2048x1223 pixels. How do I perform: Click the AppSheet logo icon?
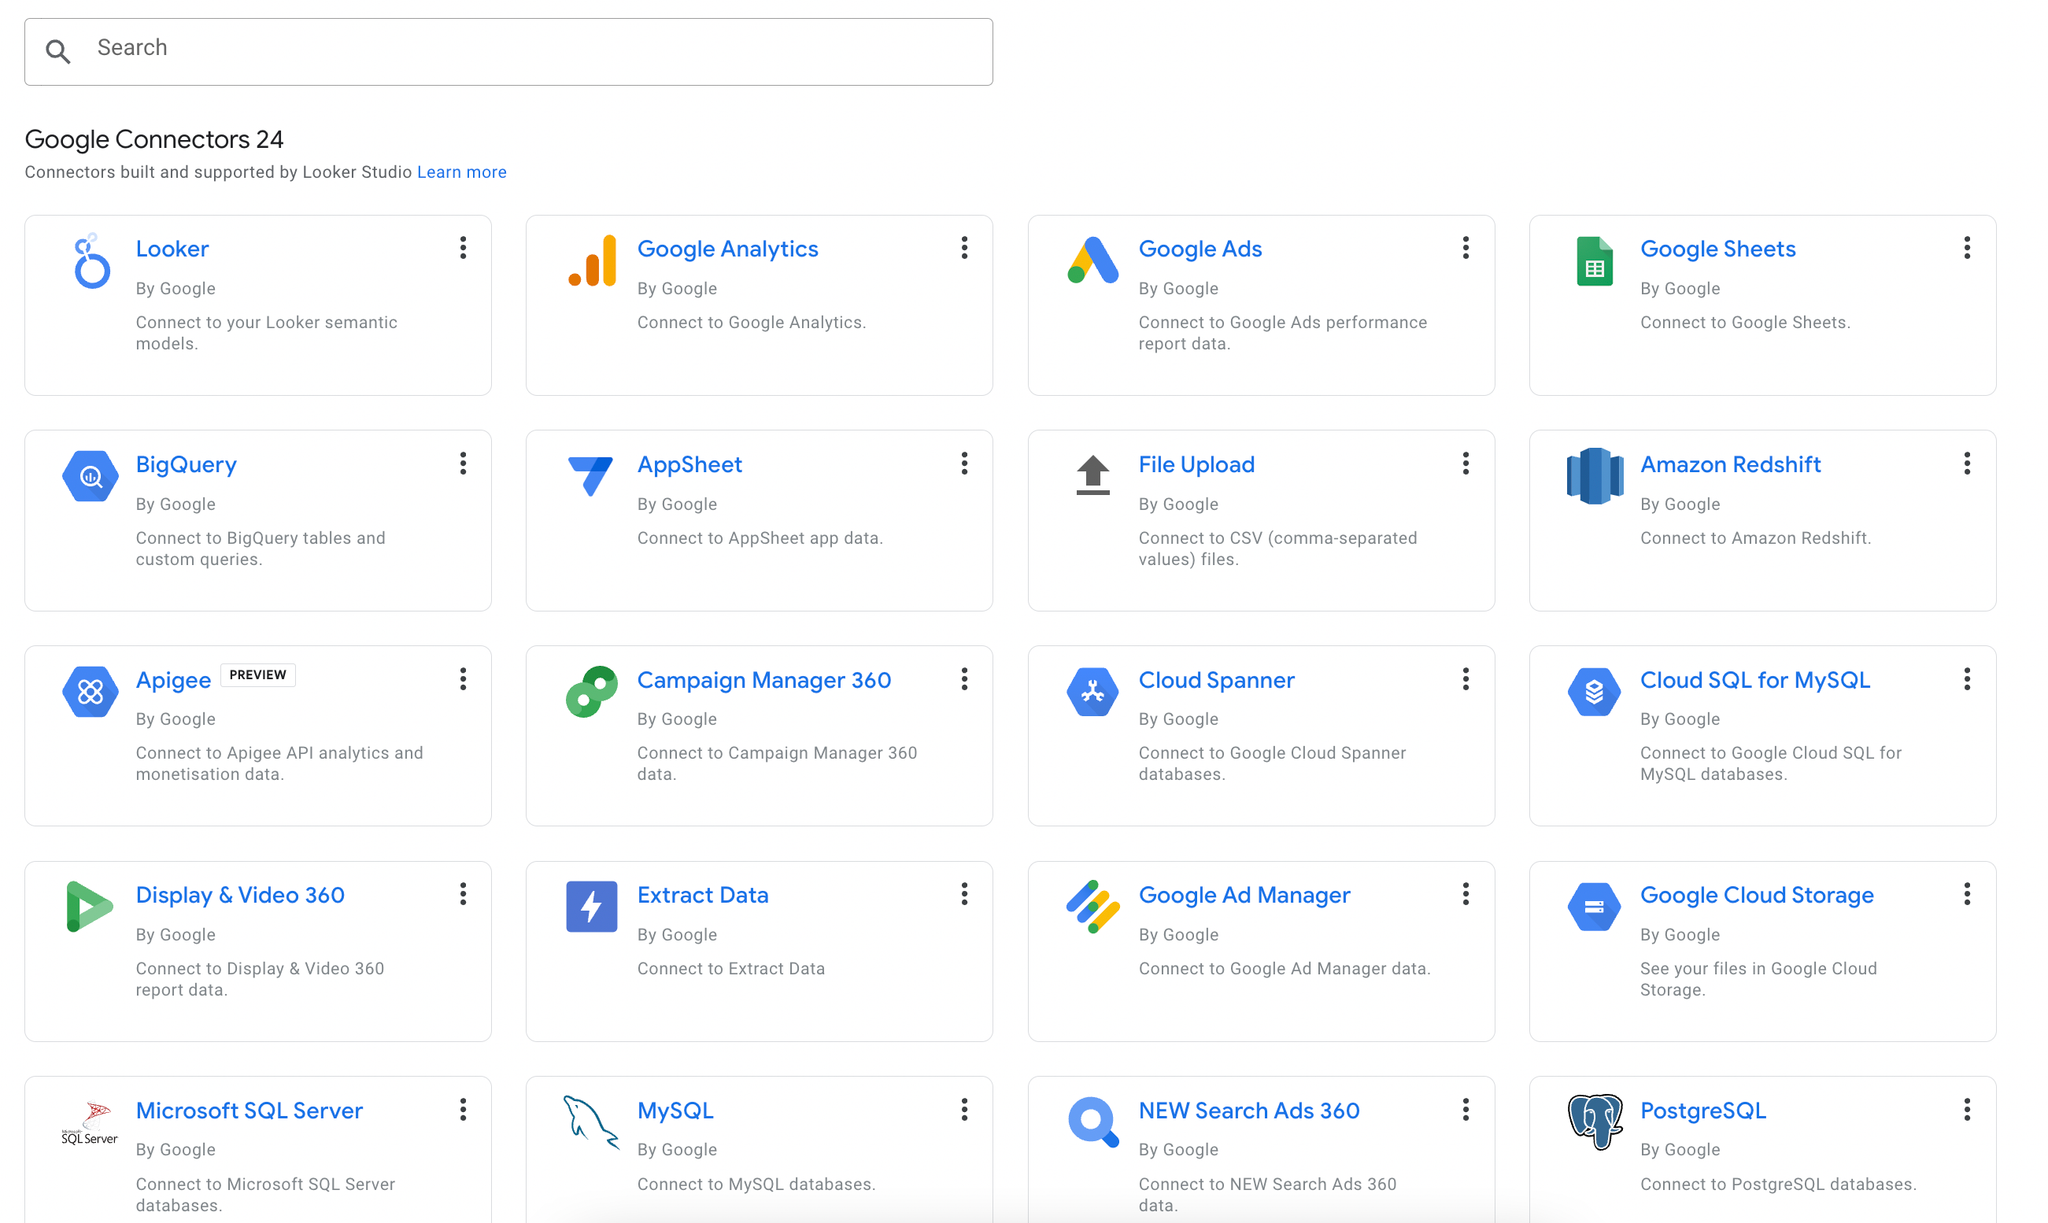pyautogui.click(x=591, y=476)
